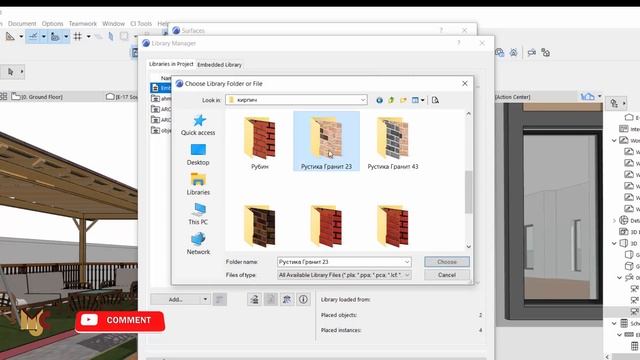Open the guide lines dropdown arrow
The image size is (640, 360).
click(x=43, y=37)
